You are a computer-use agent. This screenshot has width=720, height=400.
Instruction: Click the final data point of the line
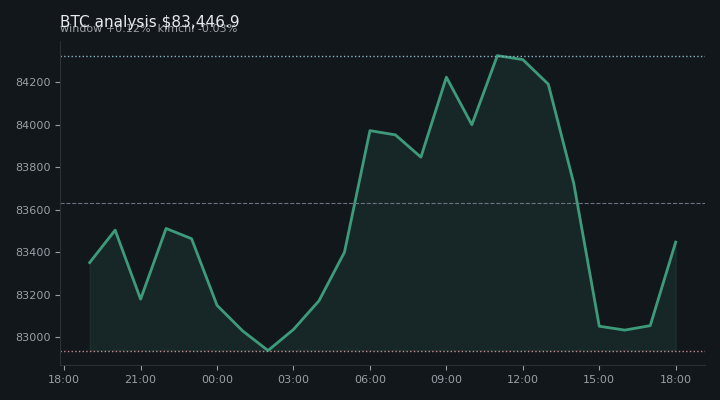pyautogui.click(x=676, y=242)
